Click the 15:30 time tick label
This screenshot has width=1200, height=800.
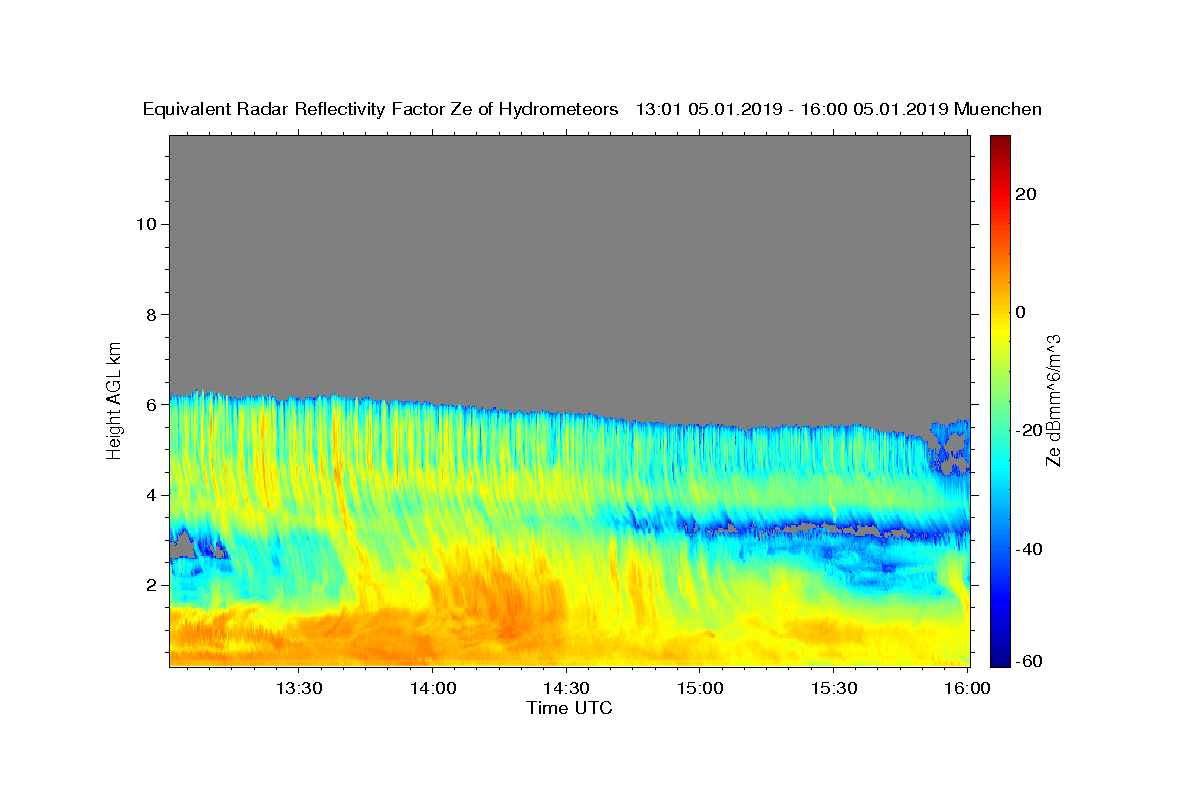tap(834, 689)
